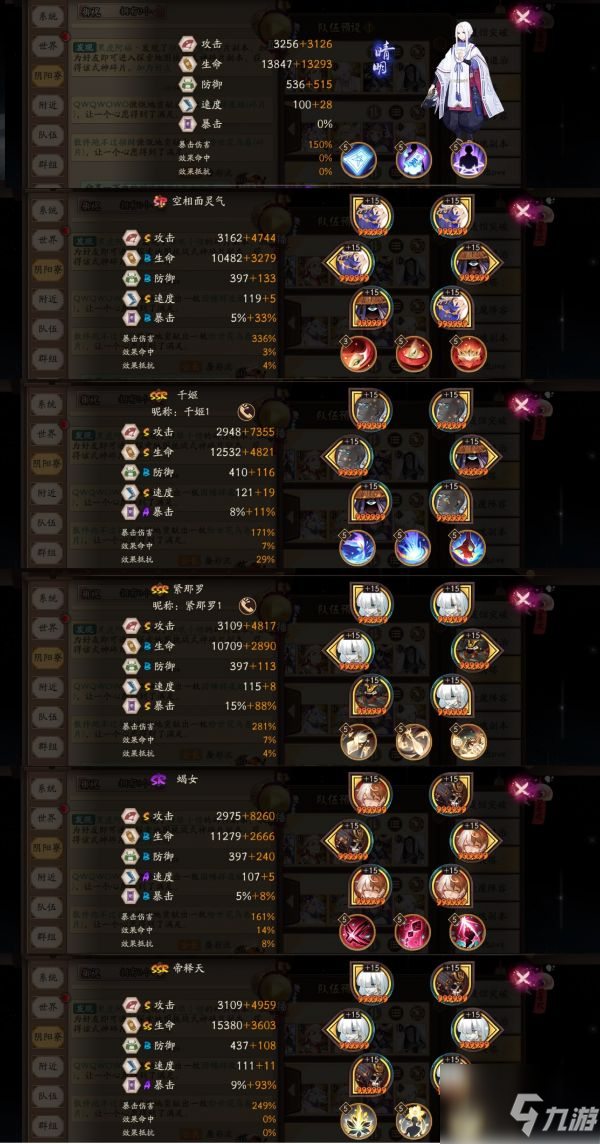This screenshot has width=600, height=1144.
Task: Close the 晴明 stats panel with pink X
Action: pyautogui.click(x=523, y=17)
